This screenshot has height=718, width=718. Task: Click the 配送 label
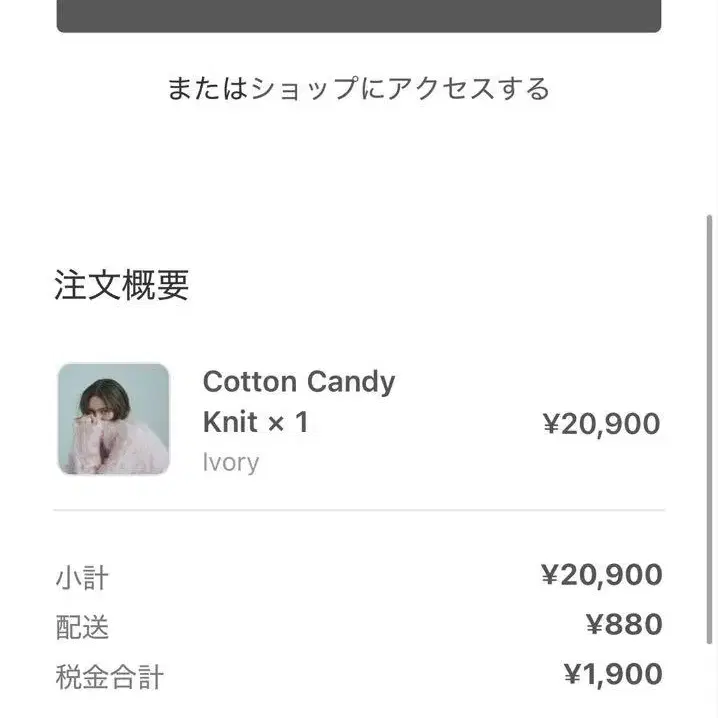pos(82,628)
